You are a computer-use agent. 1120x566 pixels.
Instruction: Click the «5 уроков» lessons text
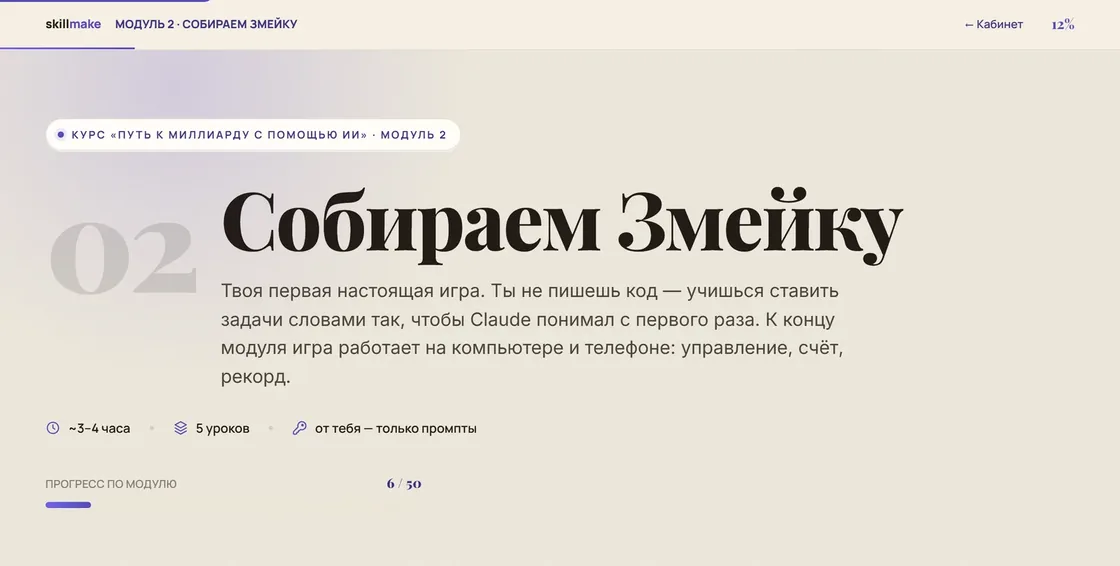223,429
